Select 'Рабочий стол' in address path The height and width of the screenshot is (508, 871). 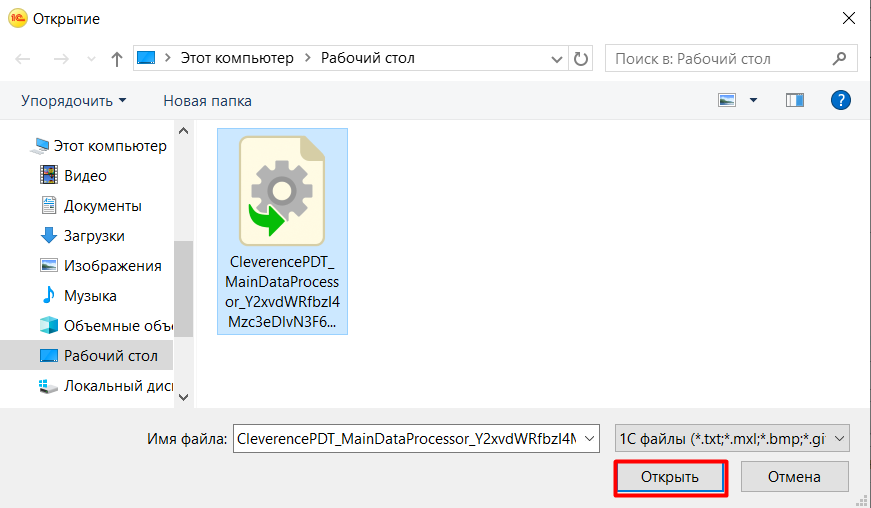368,58
